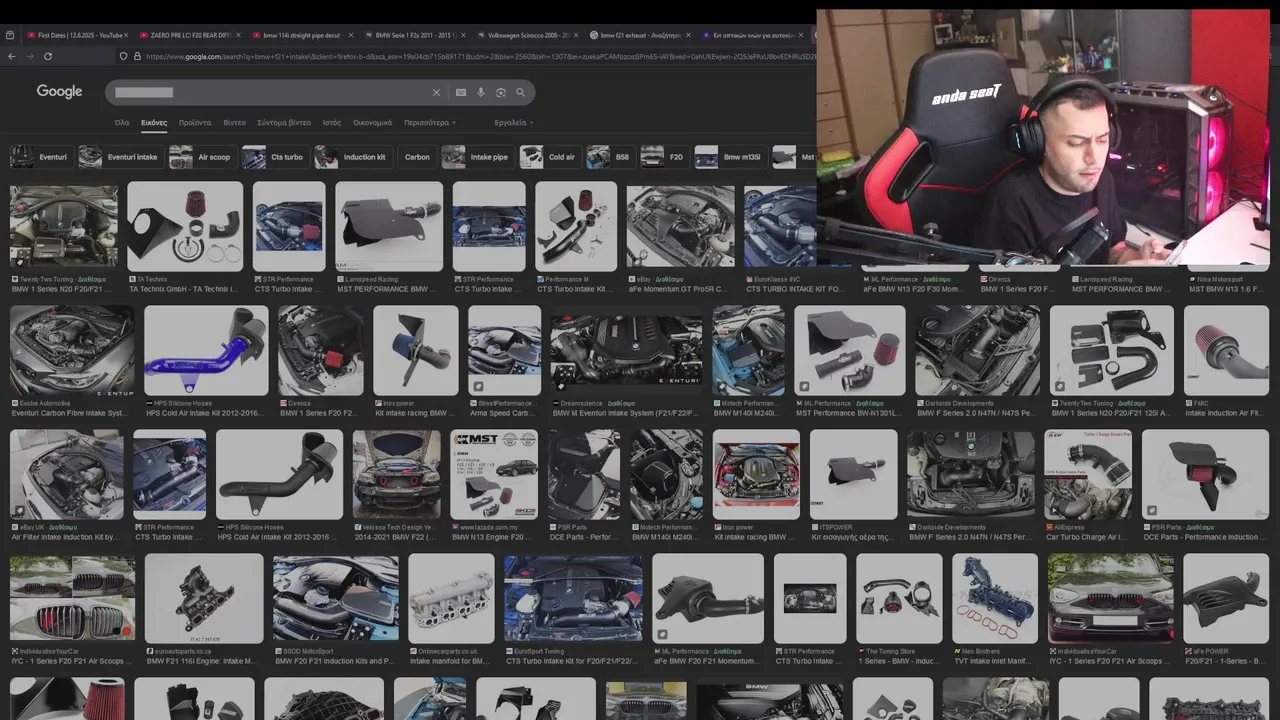Open the tracking protection shield icon

(123, 56)
